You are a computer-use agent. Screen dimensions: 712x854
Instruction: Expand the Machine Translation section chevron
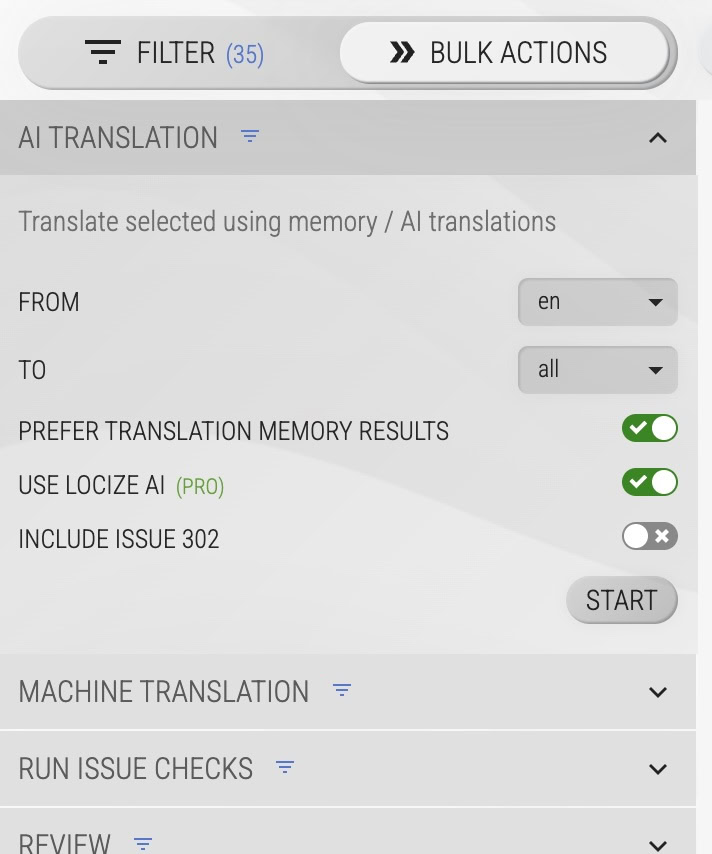tap(657, 692)
